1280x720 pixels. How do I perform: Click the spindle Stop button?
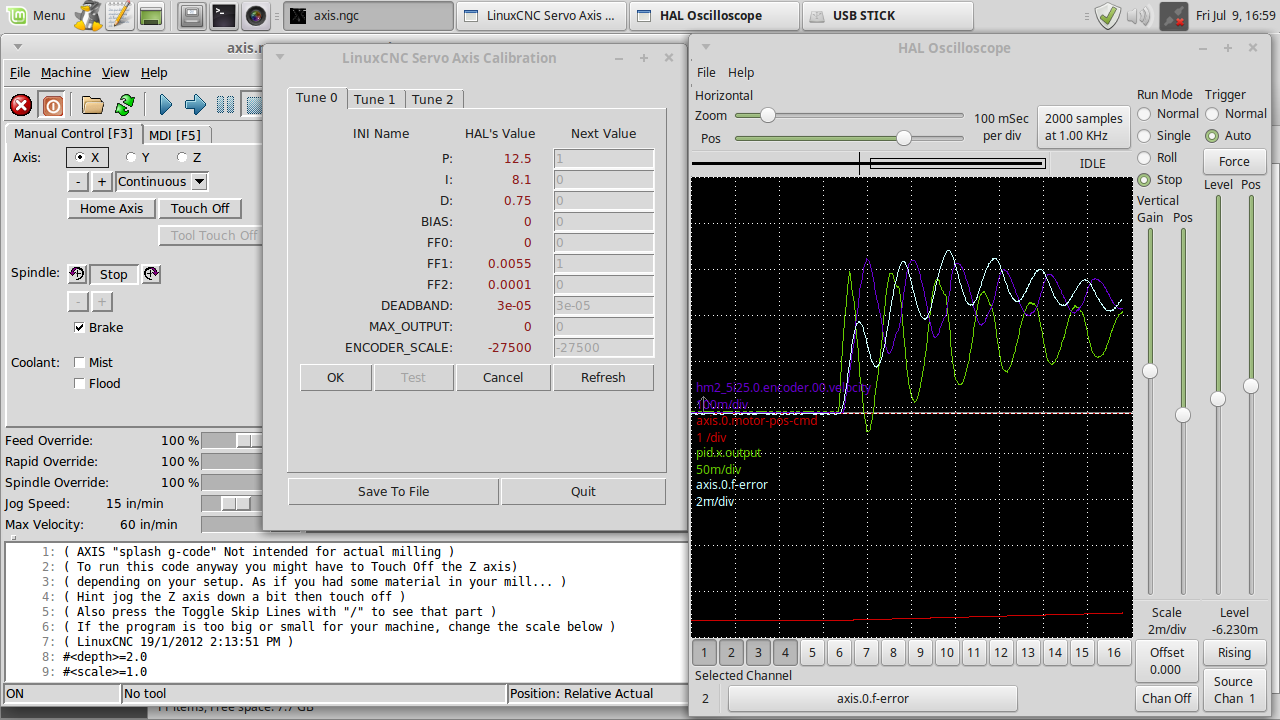click(114, 274)
